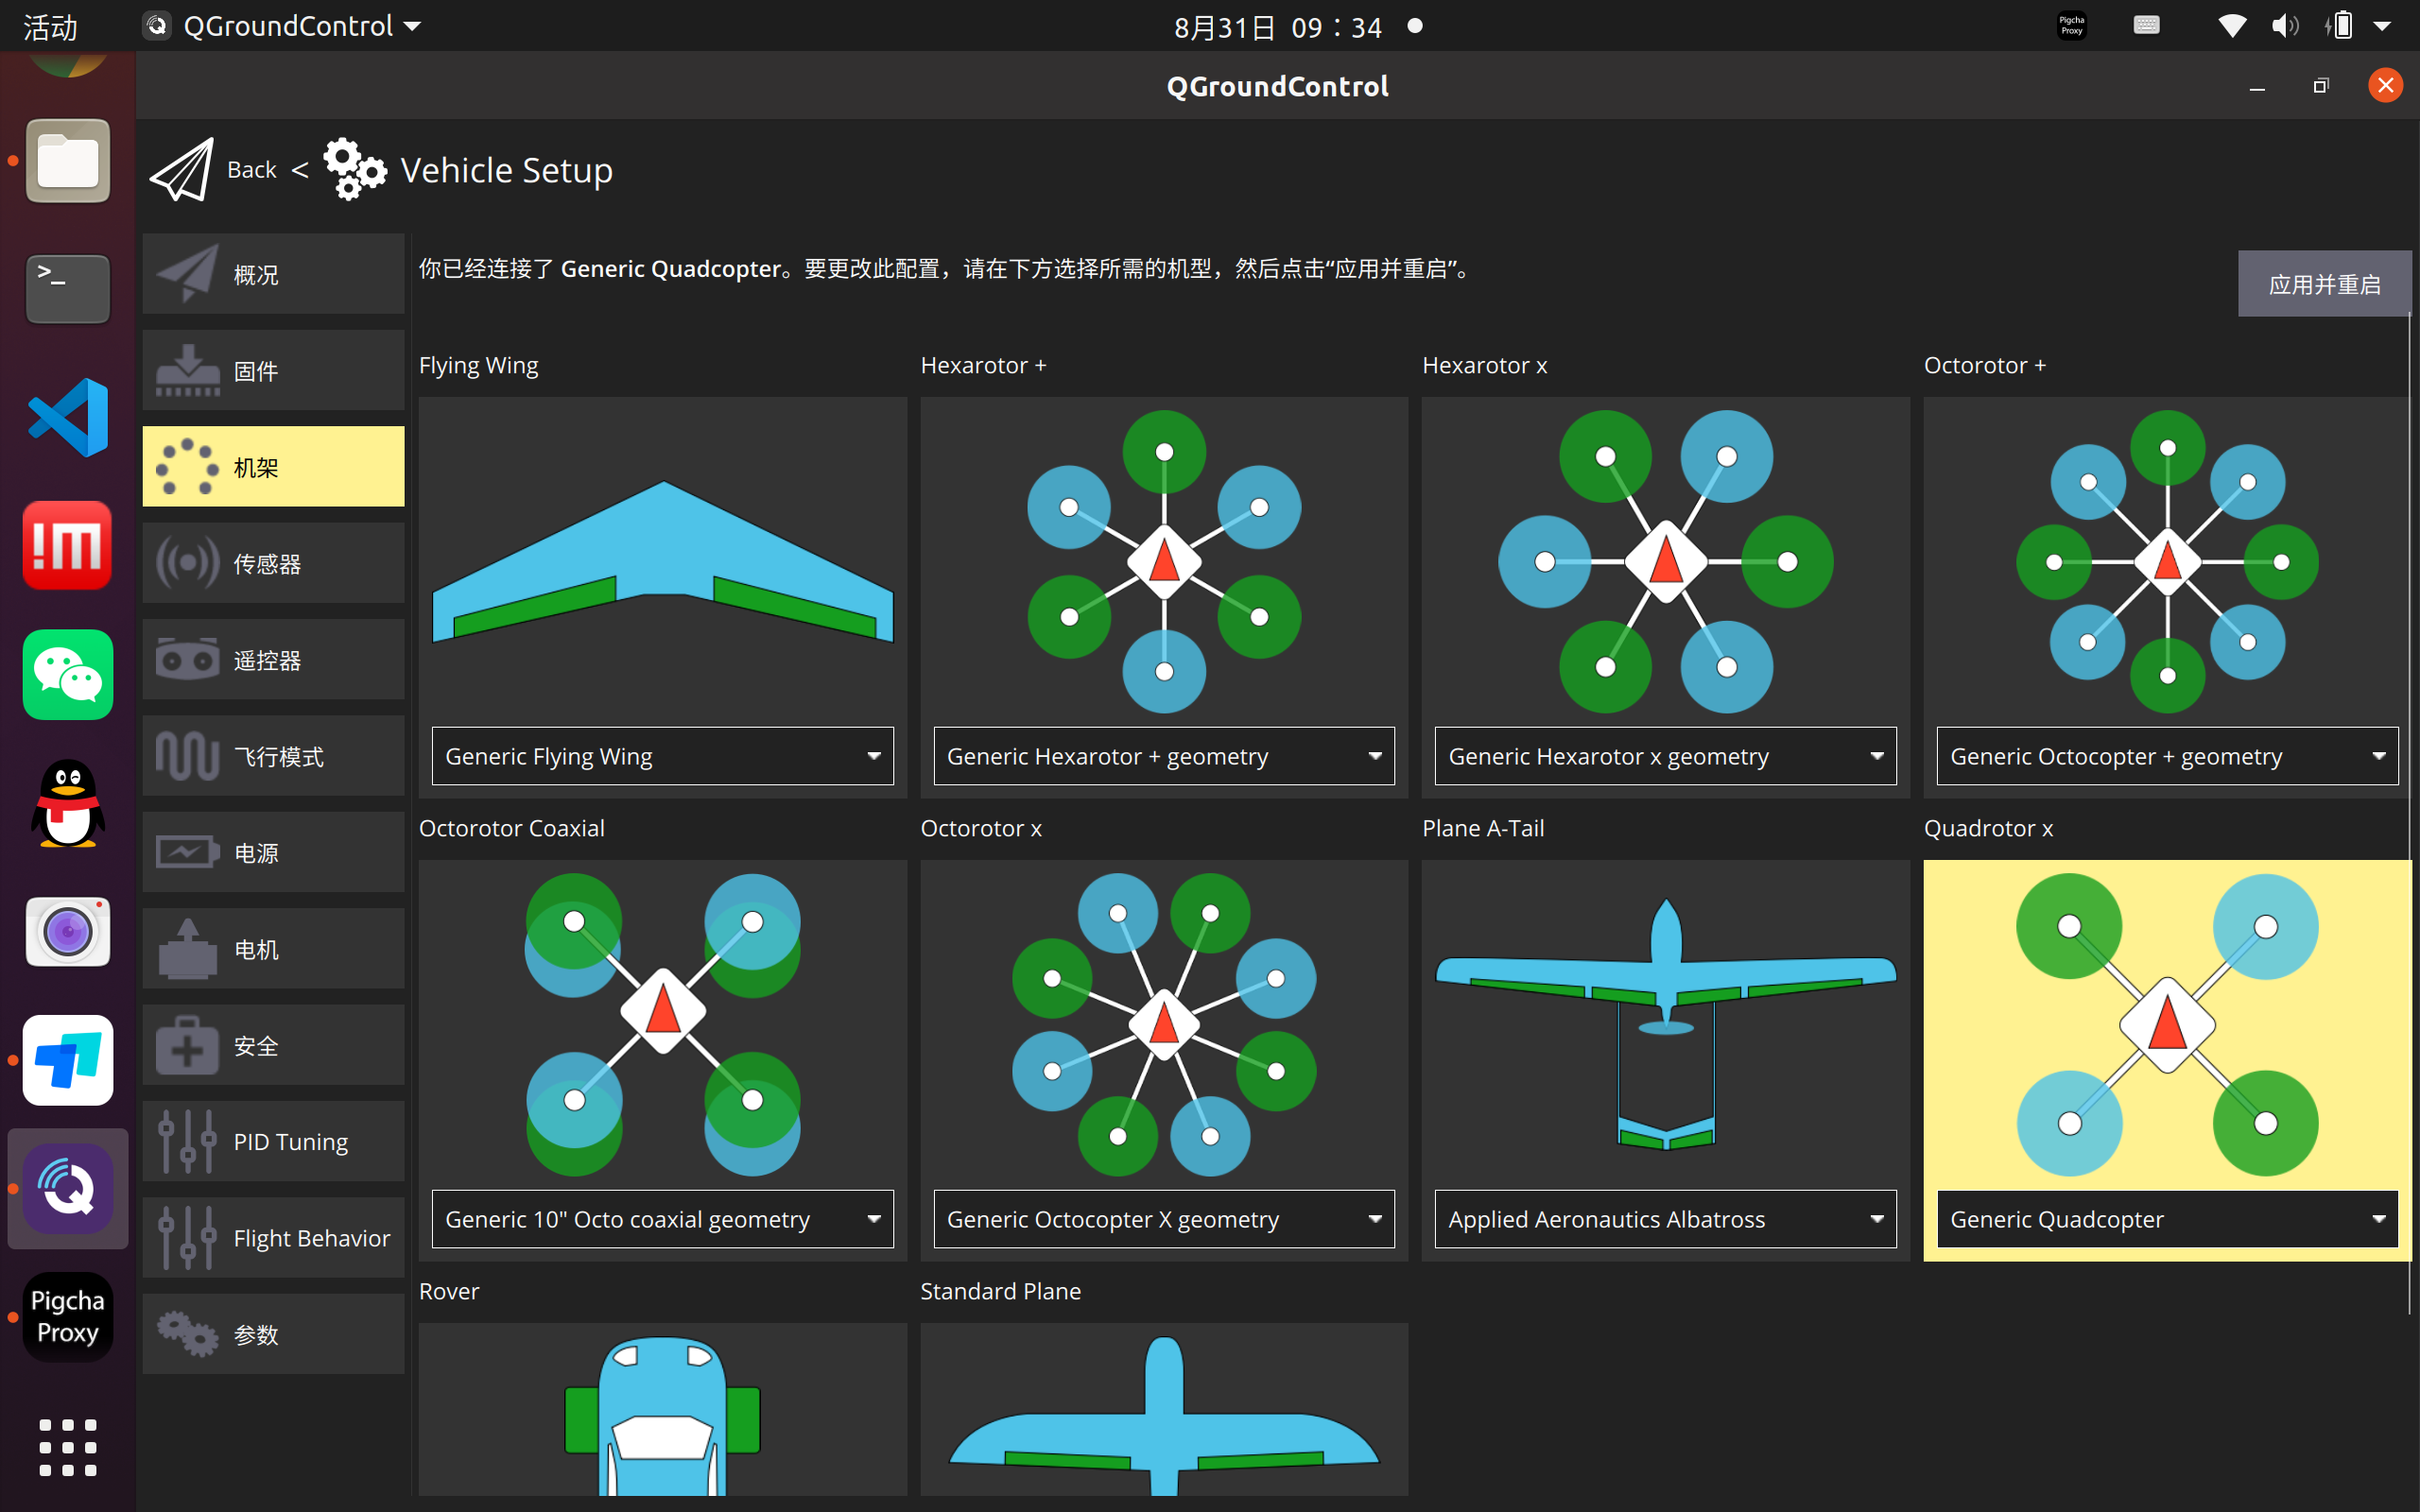
Task: Expand the Applied Aeronautics Albatross dropdown
Action: (1665, 1219)
